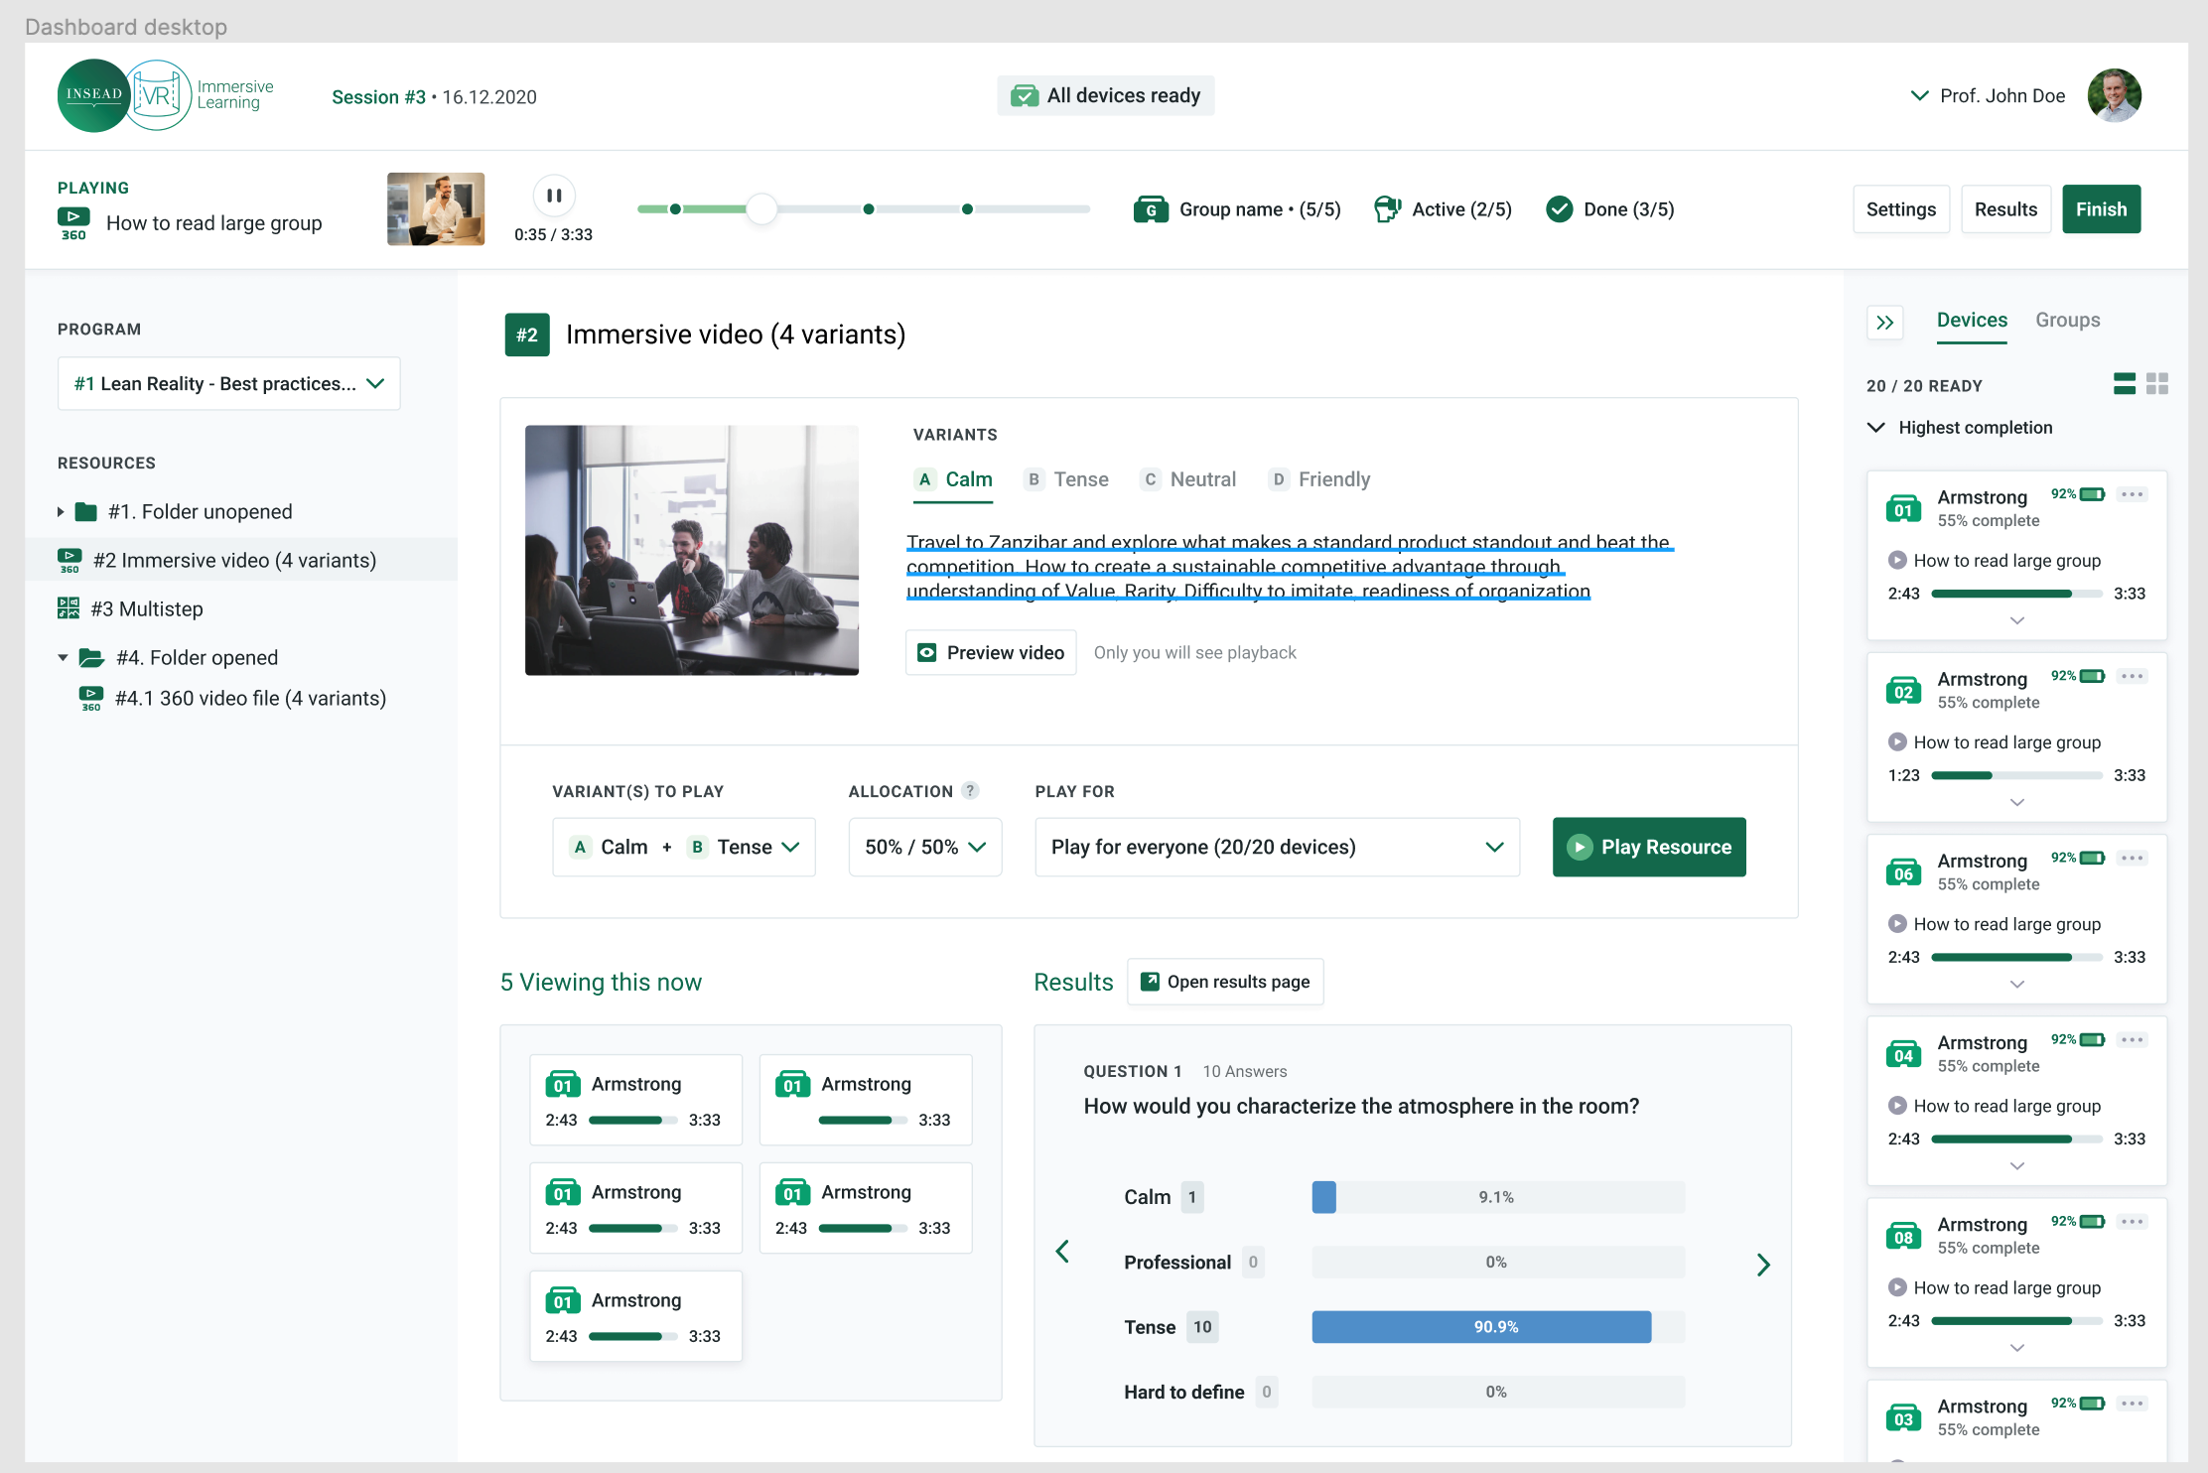Select the Neutral variant
Viewport: 2208px width, 1473px height.
1189,480
